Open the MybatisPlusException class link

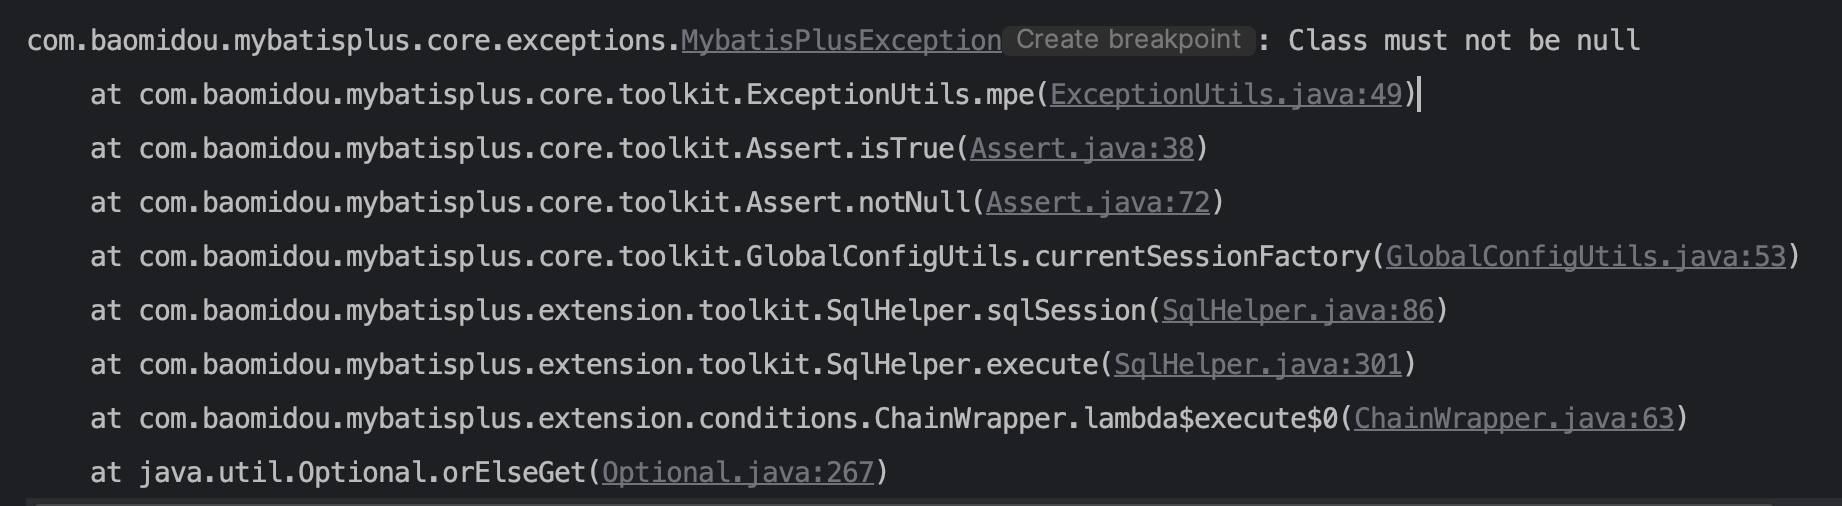point(841,41)
